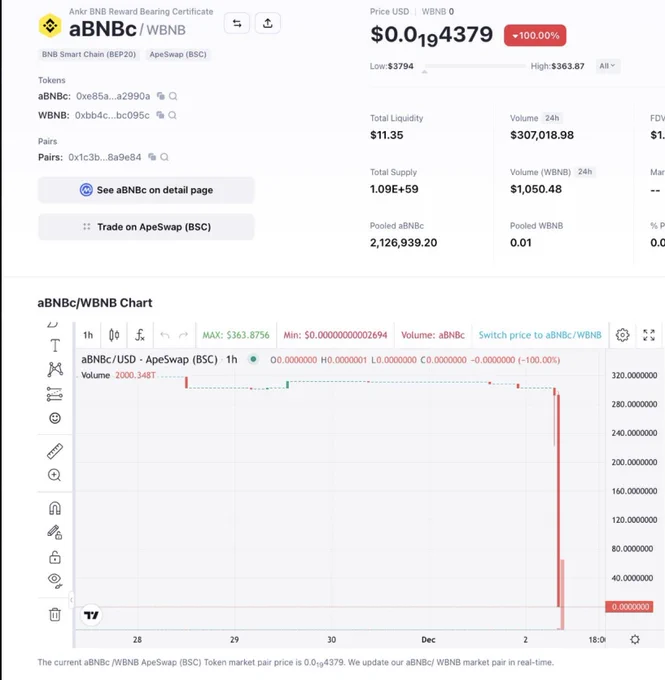Select the Zoom In tool
Screen dimensions: 665x680
(55, 475)
